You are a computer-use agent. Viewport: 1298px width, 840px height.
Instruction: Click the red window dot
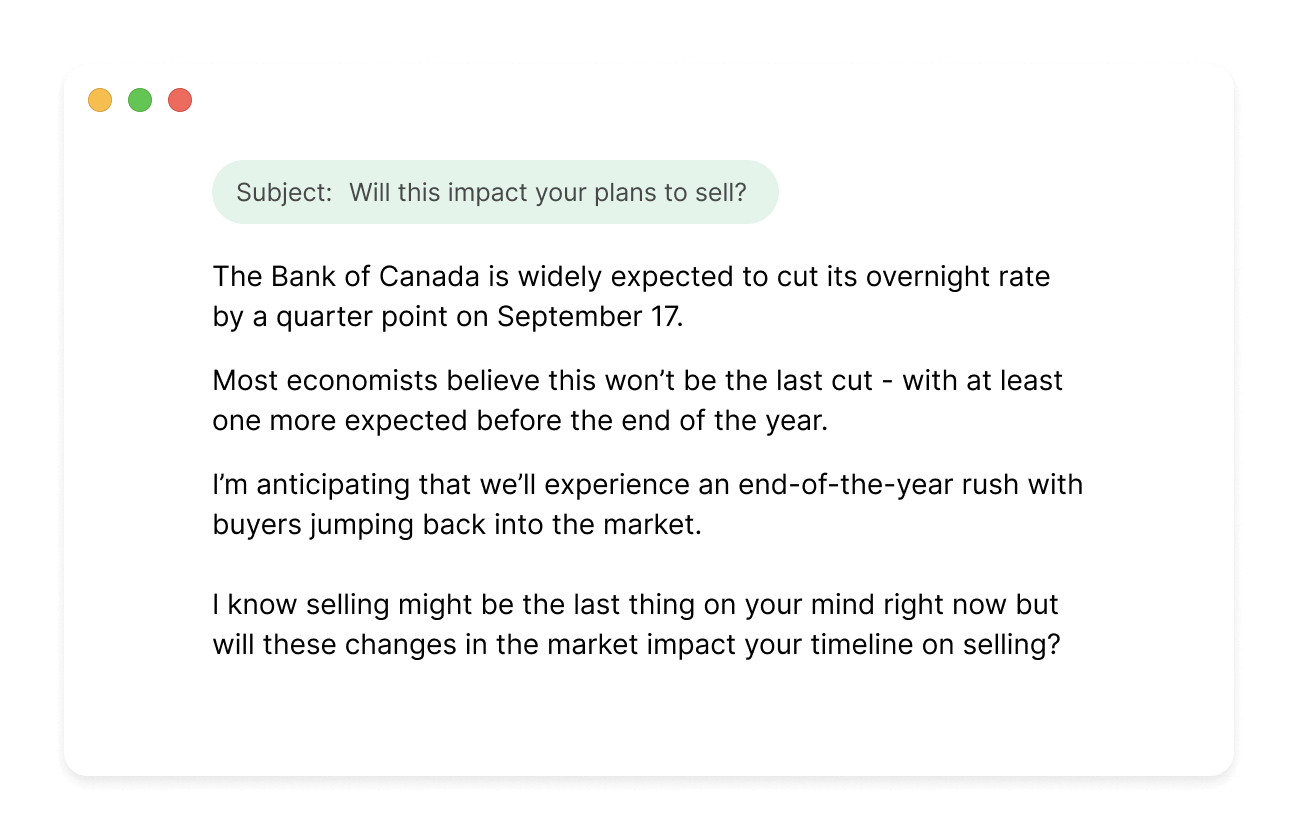point(180,100)
